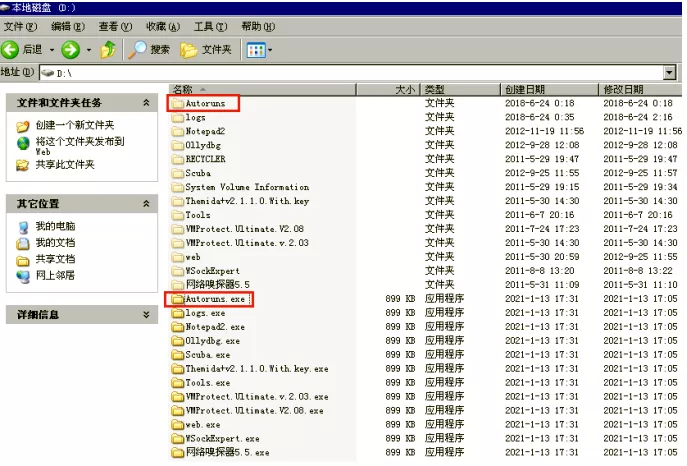Viewport: 687px width, 466px height.
Task: Select the Autoruns folder icon
Action: point(177,103)
